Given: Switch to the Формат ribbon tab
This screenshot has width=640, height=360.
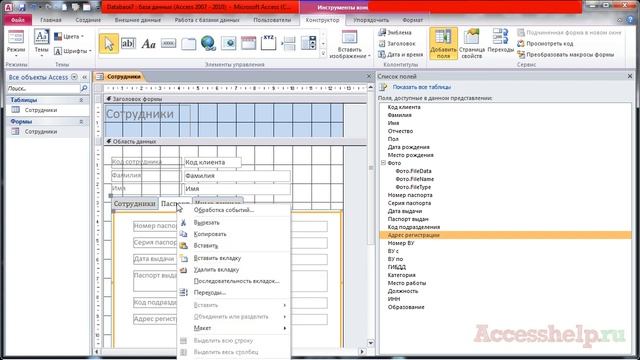Looking at the screenshot, I should click(413, 20).
